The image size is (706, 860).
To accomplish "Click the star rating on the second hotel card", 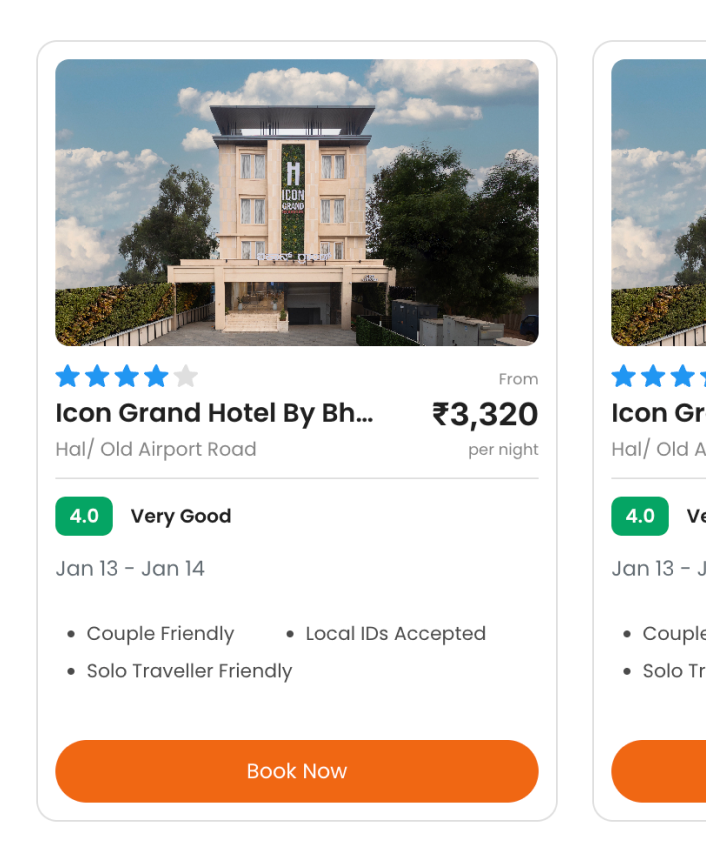I will click(652, 376).
